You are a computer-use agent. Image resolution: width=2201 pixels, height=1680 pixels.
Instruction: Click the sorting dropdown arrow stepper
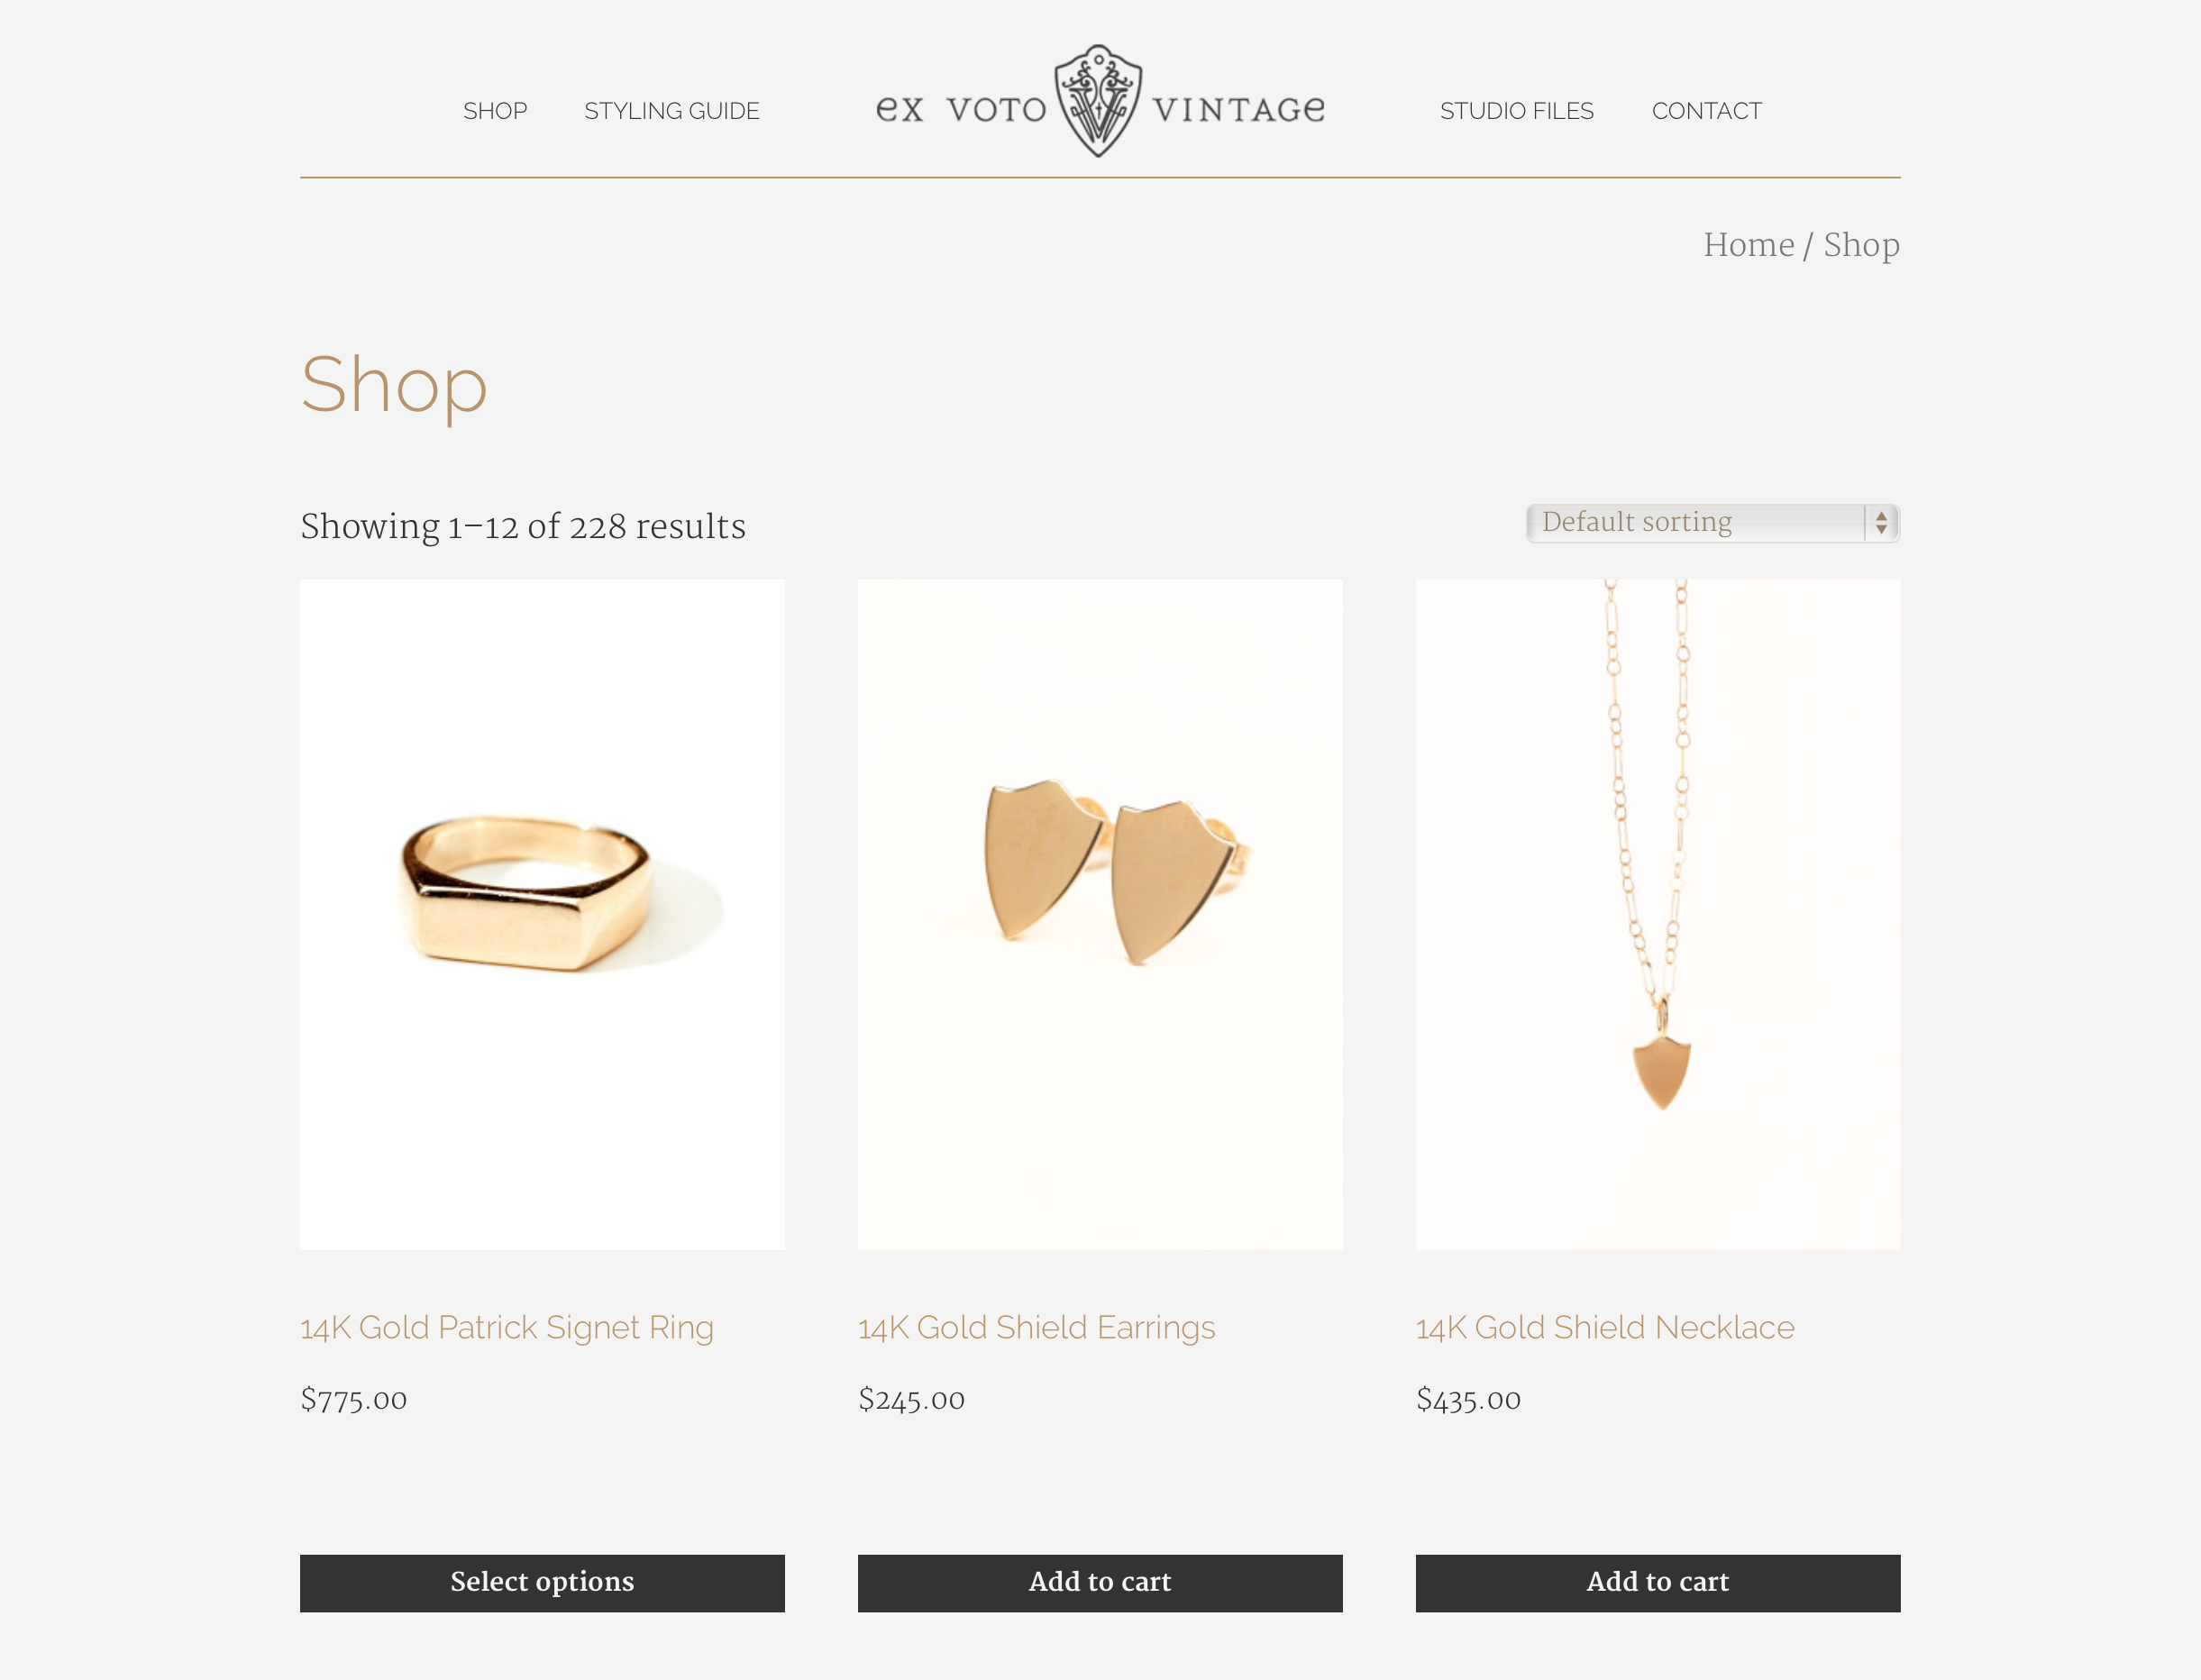coord(1881,523)
